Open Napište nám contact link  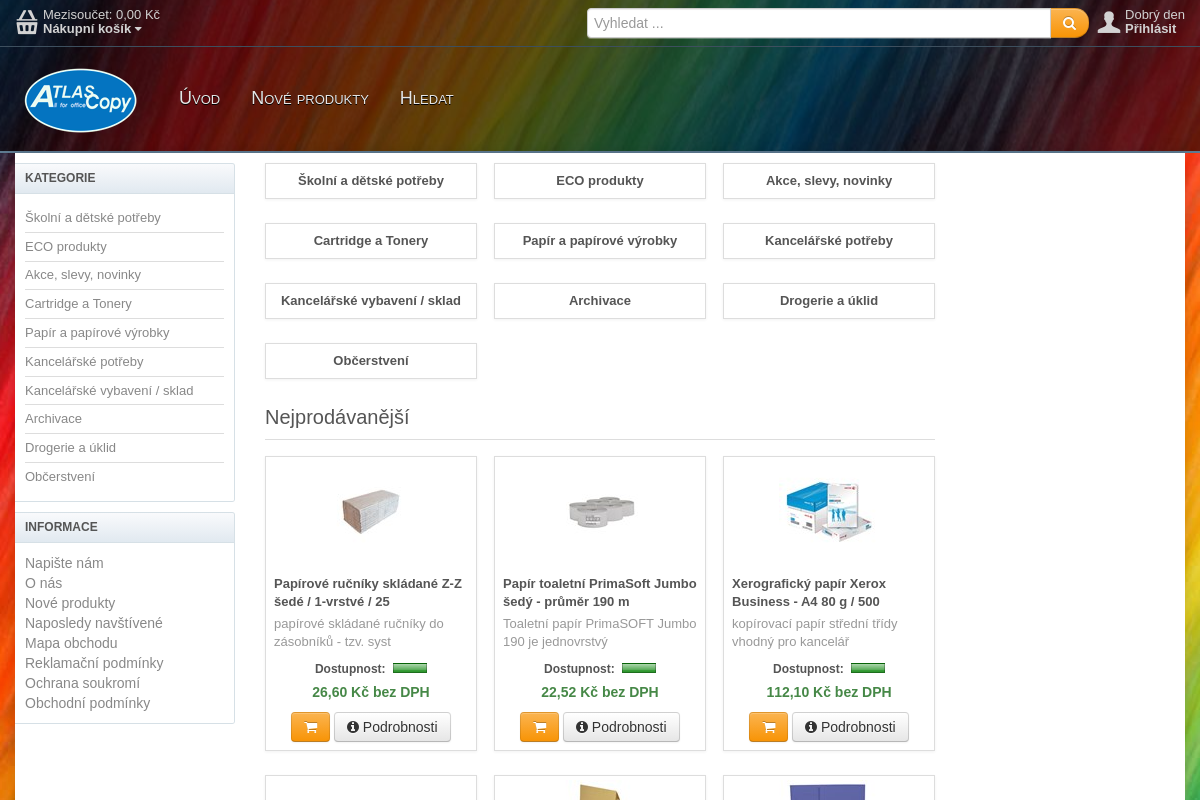64,563
